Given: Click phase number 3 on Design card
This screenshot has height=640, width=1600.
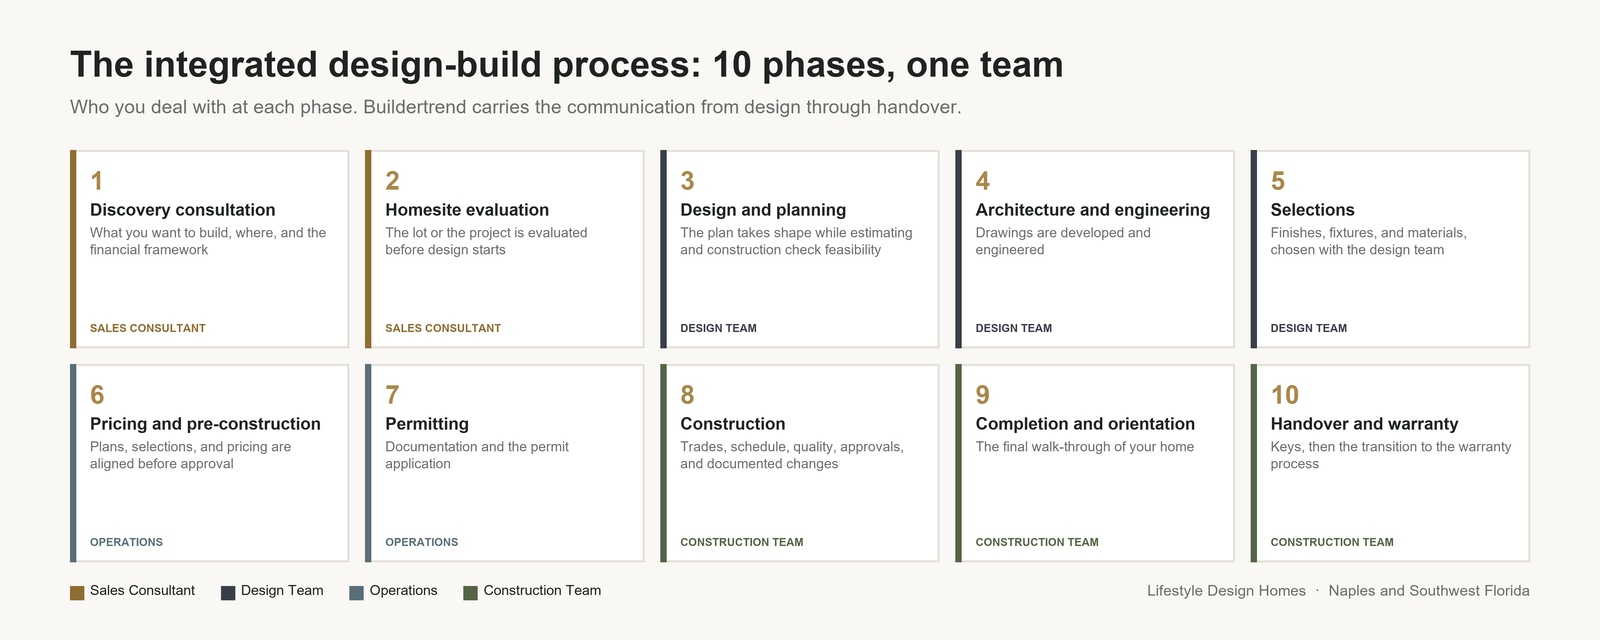Looking at the screenshot, I should coord(687,181).
